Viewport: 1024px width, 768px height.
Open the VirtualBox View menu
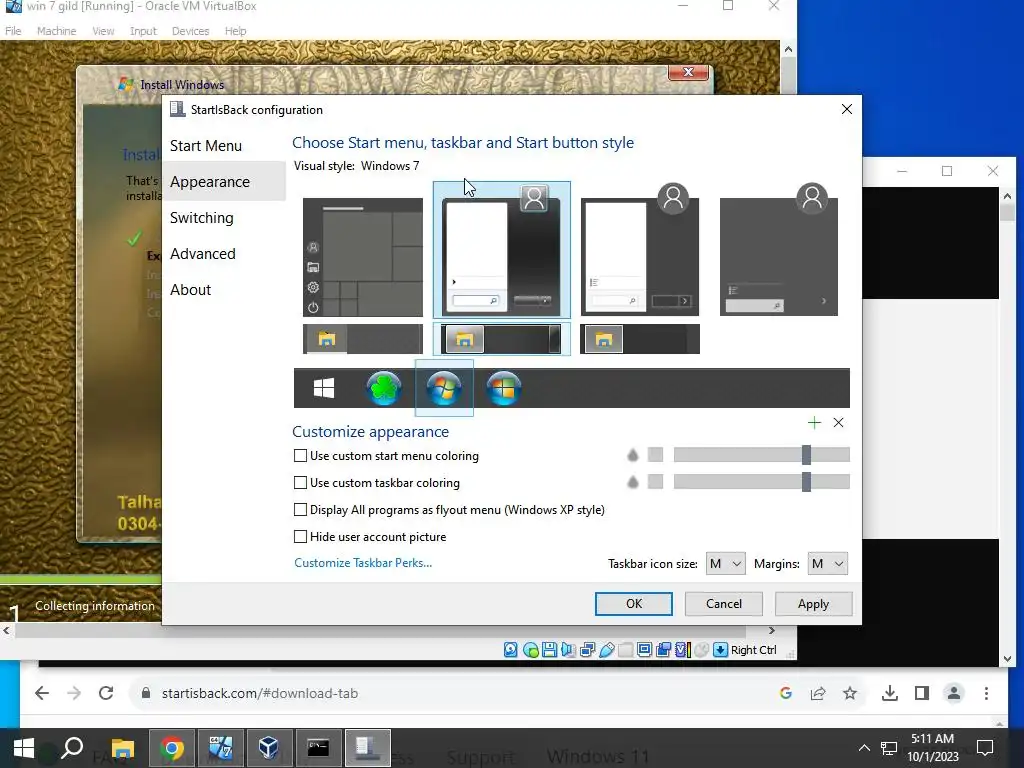tap(103, 31)
